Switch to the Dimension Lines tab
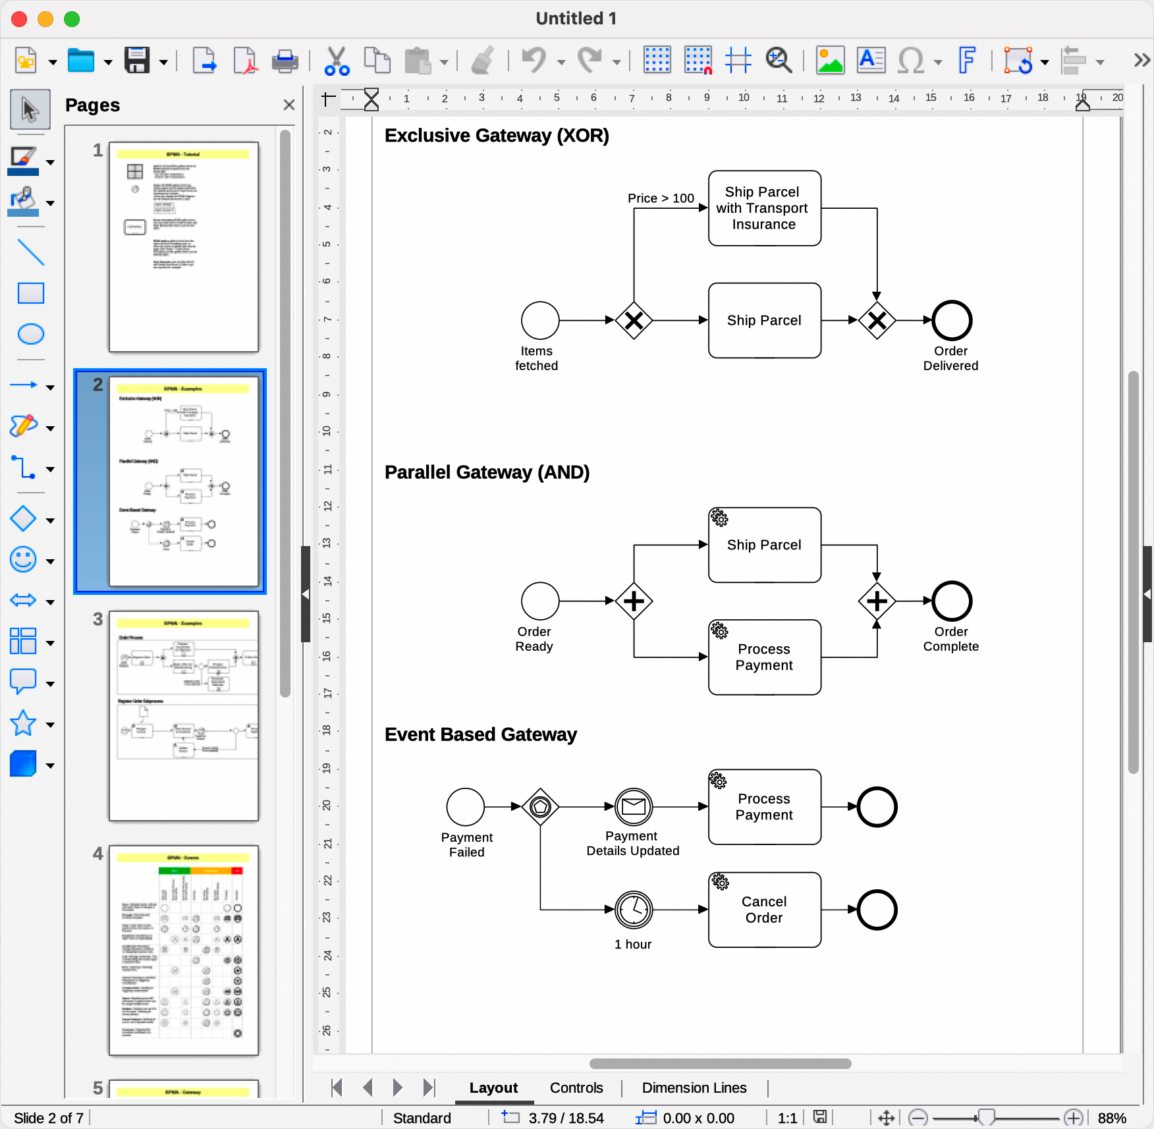This screenshot has height=1129, width=1154. click(694, 1088)
